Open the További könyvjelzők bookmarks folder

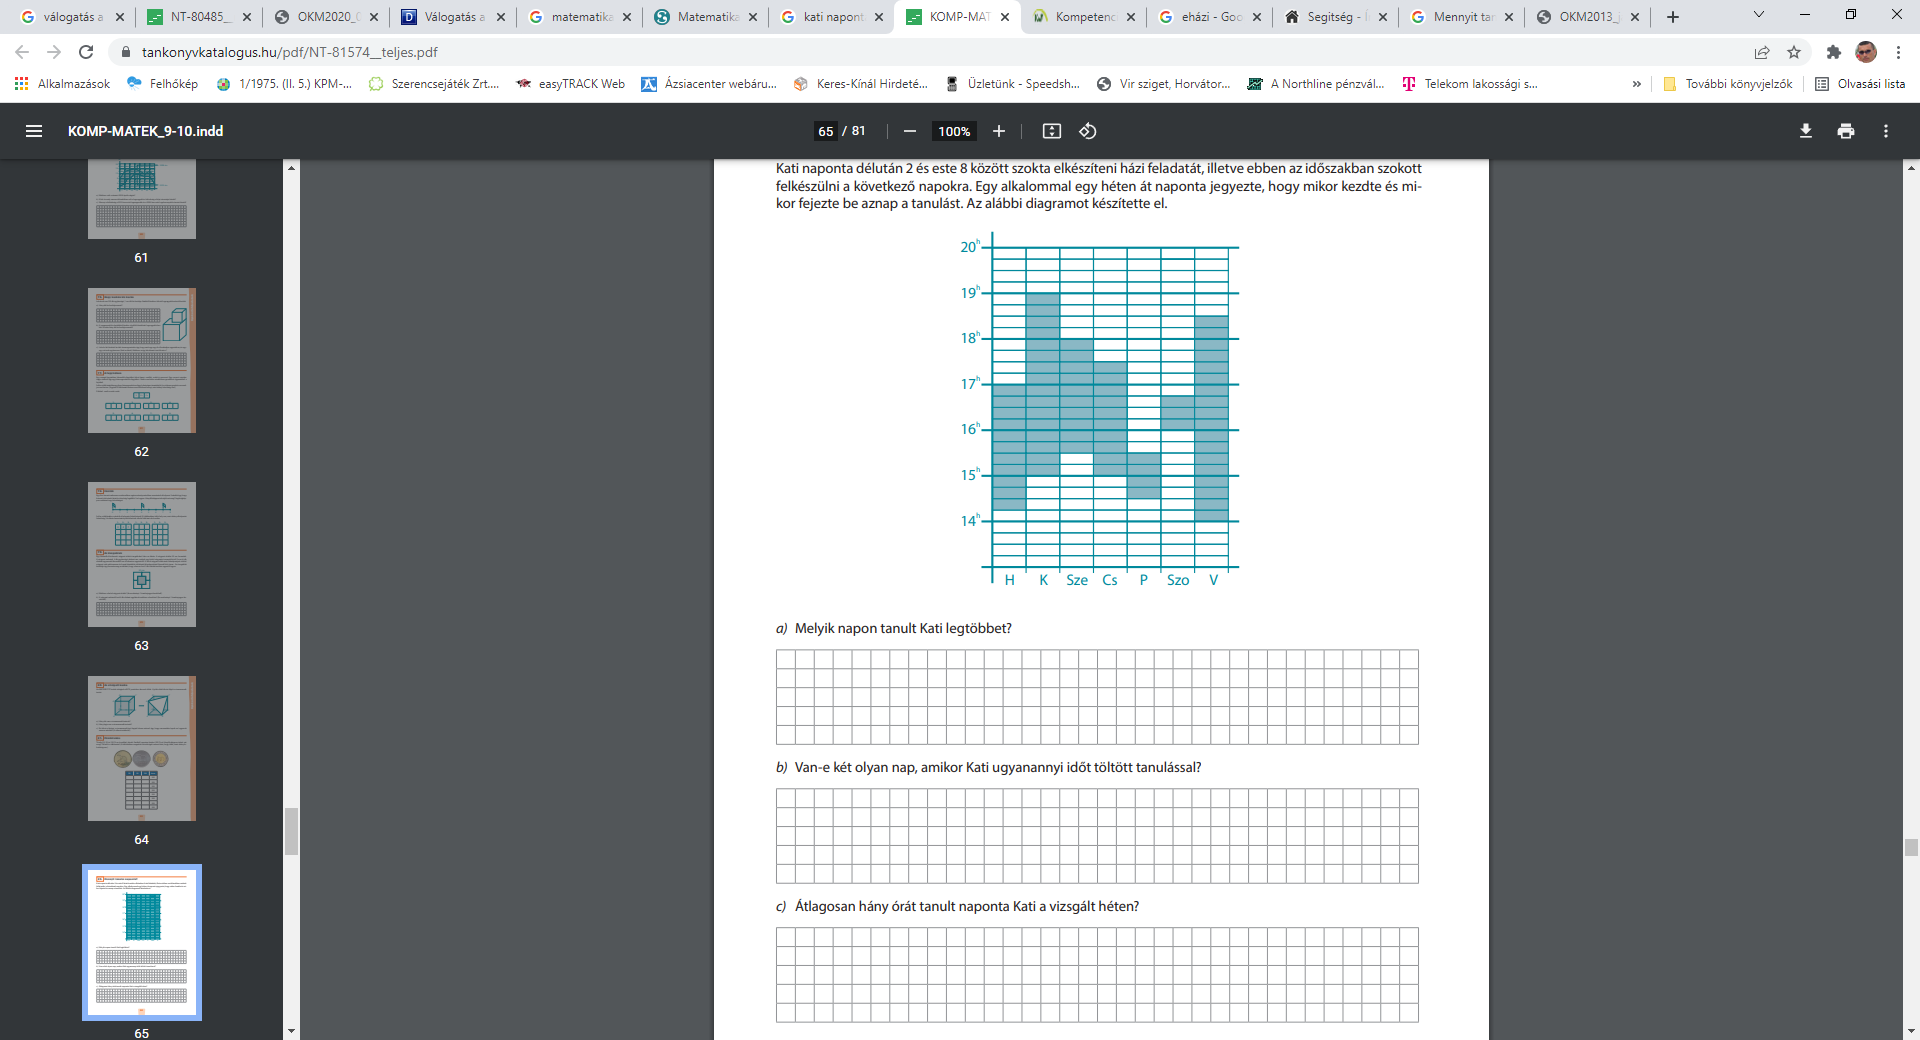click(1727, 84)
